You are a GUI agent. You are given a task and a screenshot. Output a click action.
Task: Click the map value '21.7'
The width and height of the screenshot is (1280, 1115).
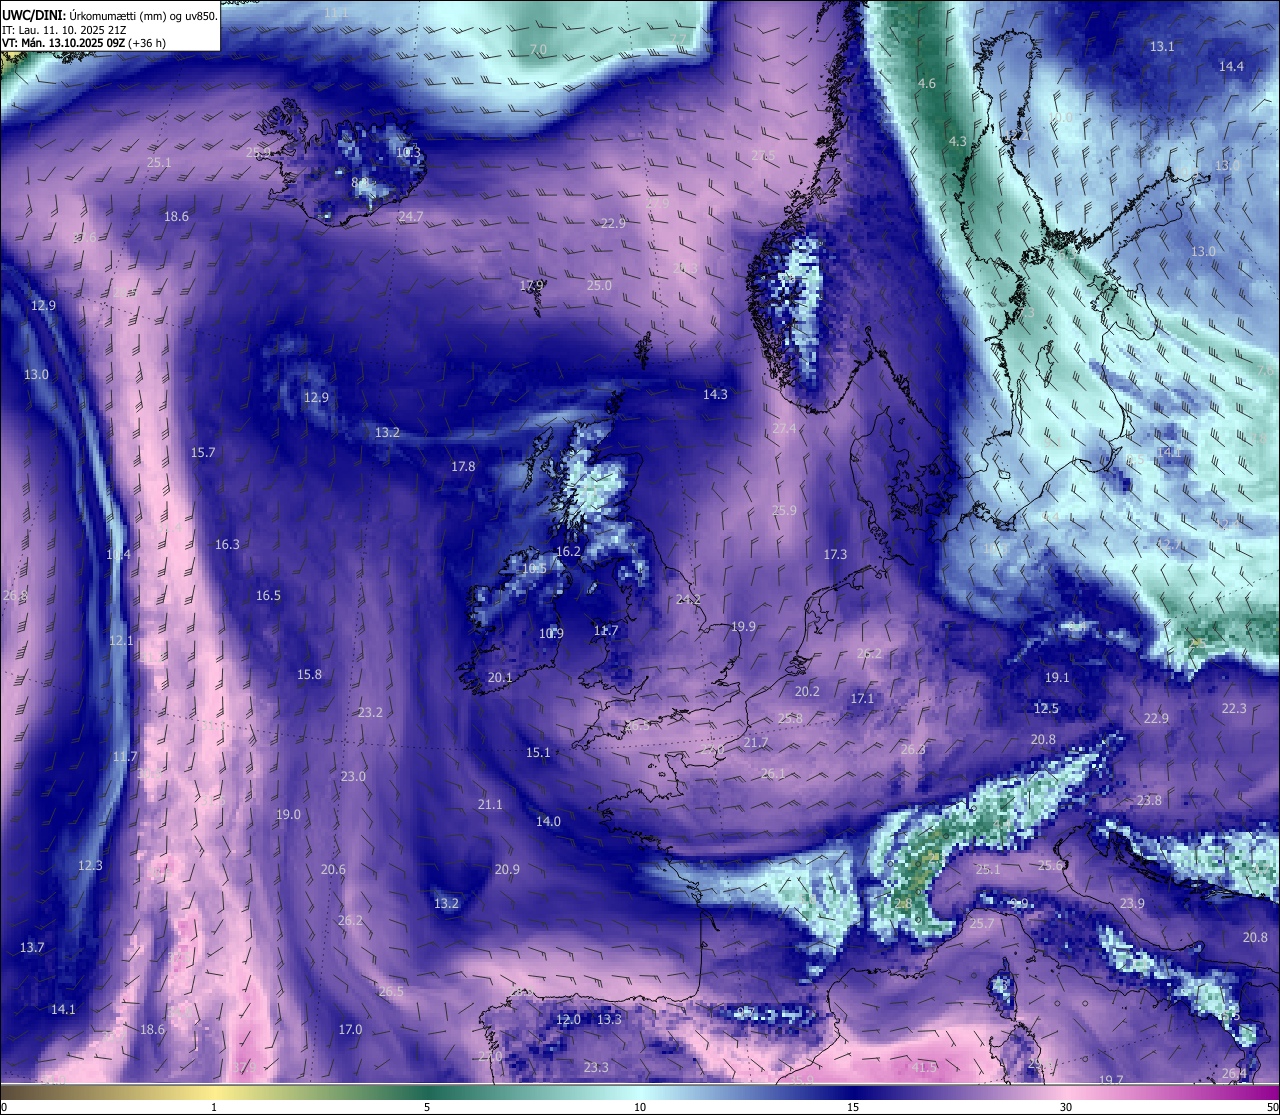click(756, 742)
